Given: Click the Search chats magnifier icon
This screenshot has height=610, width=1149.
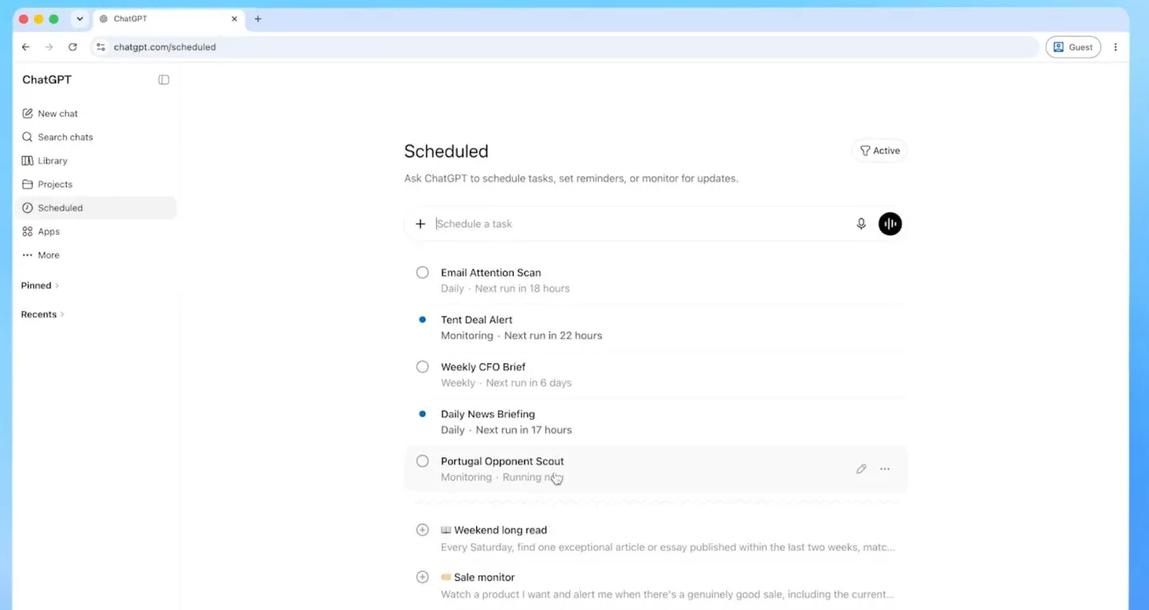Looking at the screenshot, I should point(27,137).
